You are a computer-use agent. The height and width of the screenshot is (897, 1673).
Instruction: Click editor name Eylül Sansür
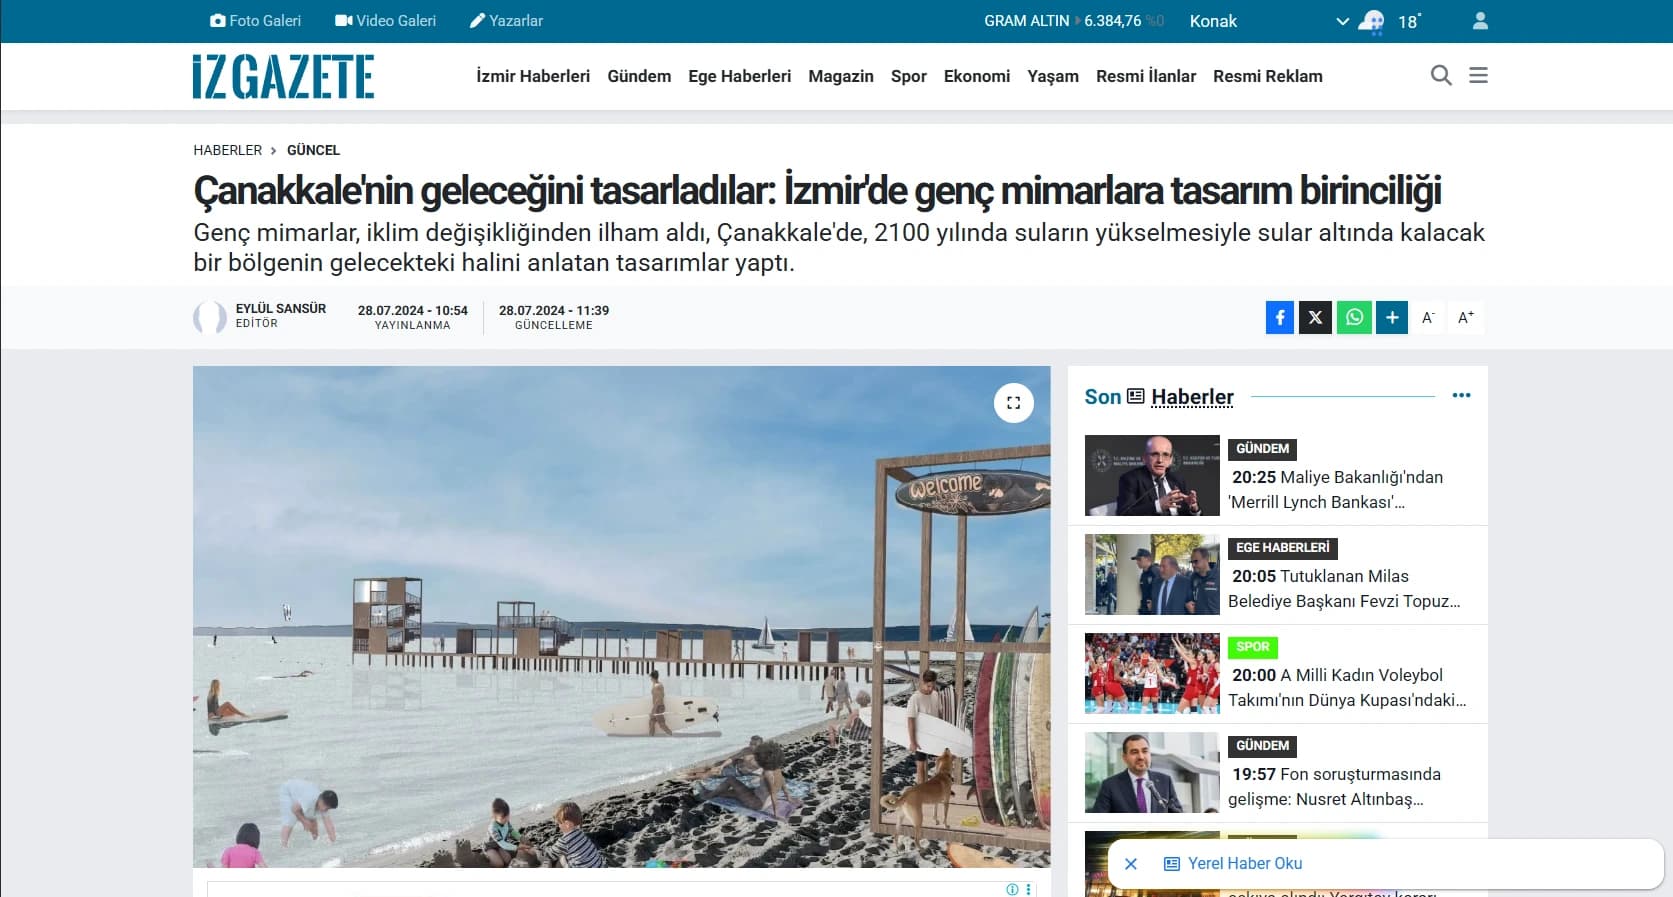point(281,309)
